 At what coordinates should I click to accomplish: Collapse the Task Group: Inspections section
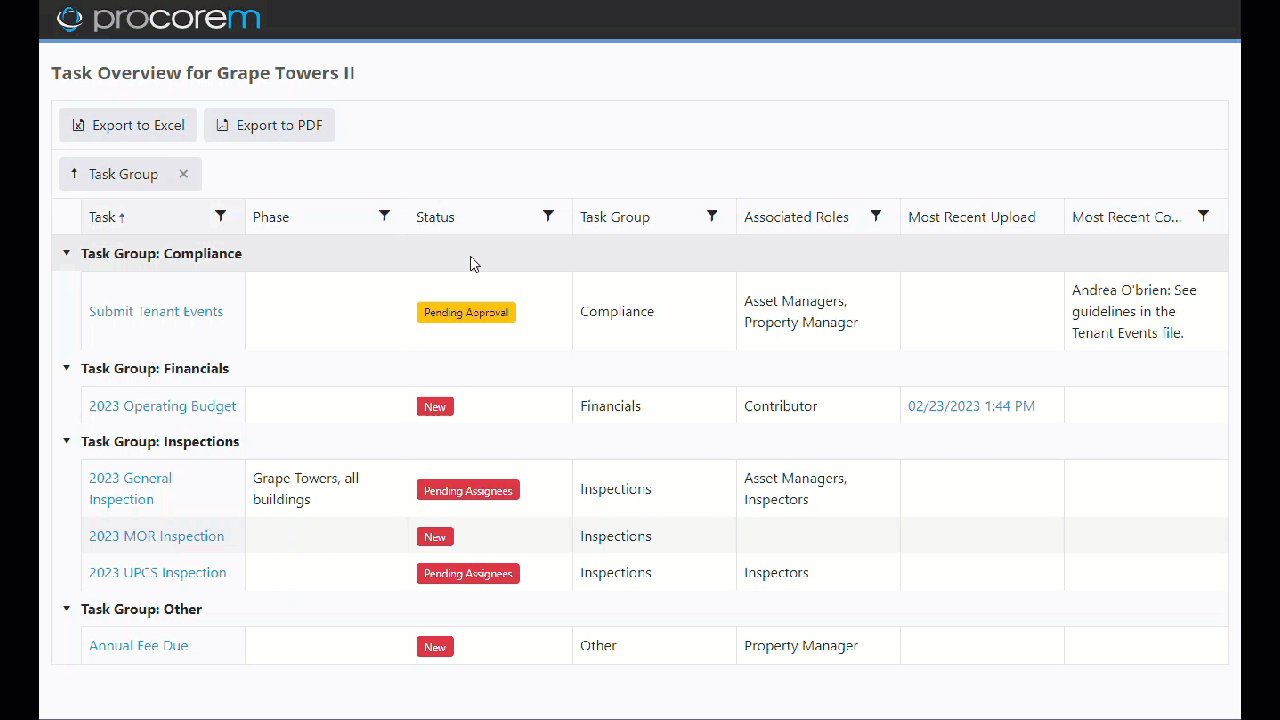click(x=66, y=441)
